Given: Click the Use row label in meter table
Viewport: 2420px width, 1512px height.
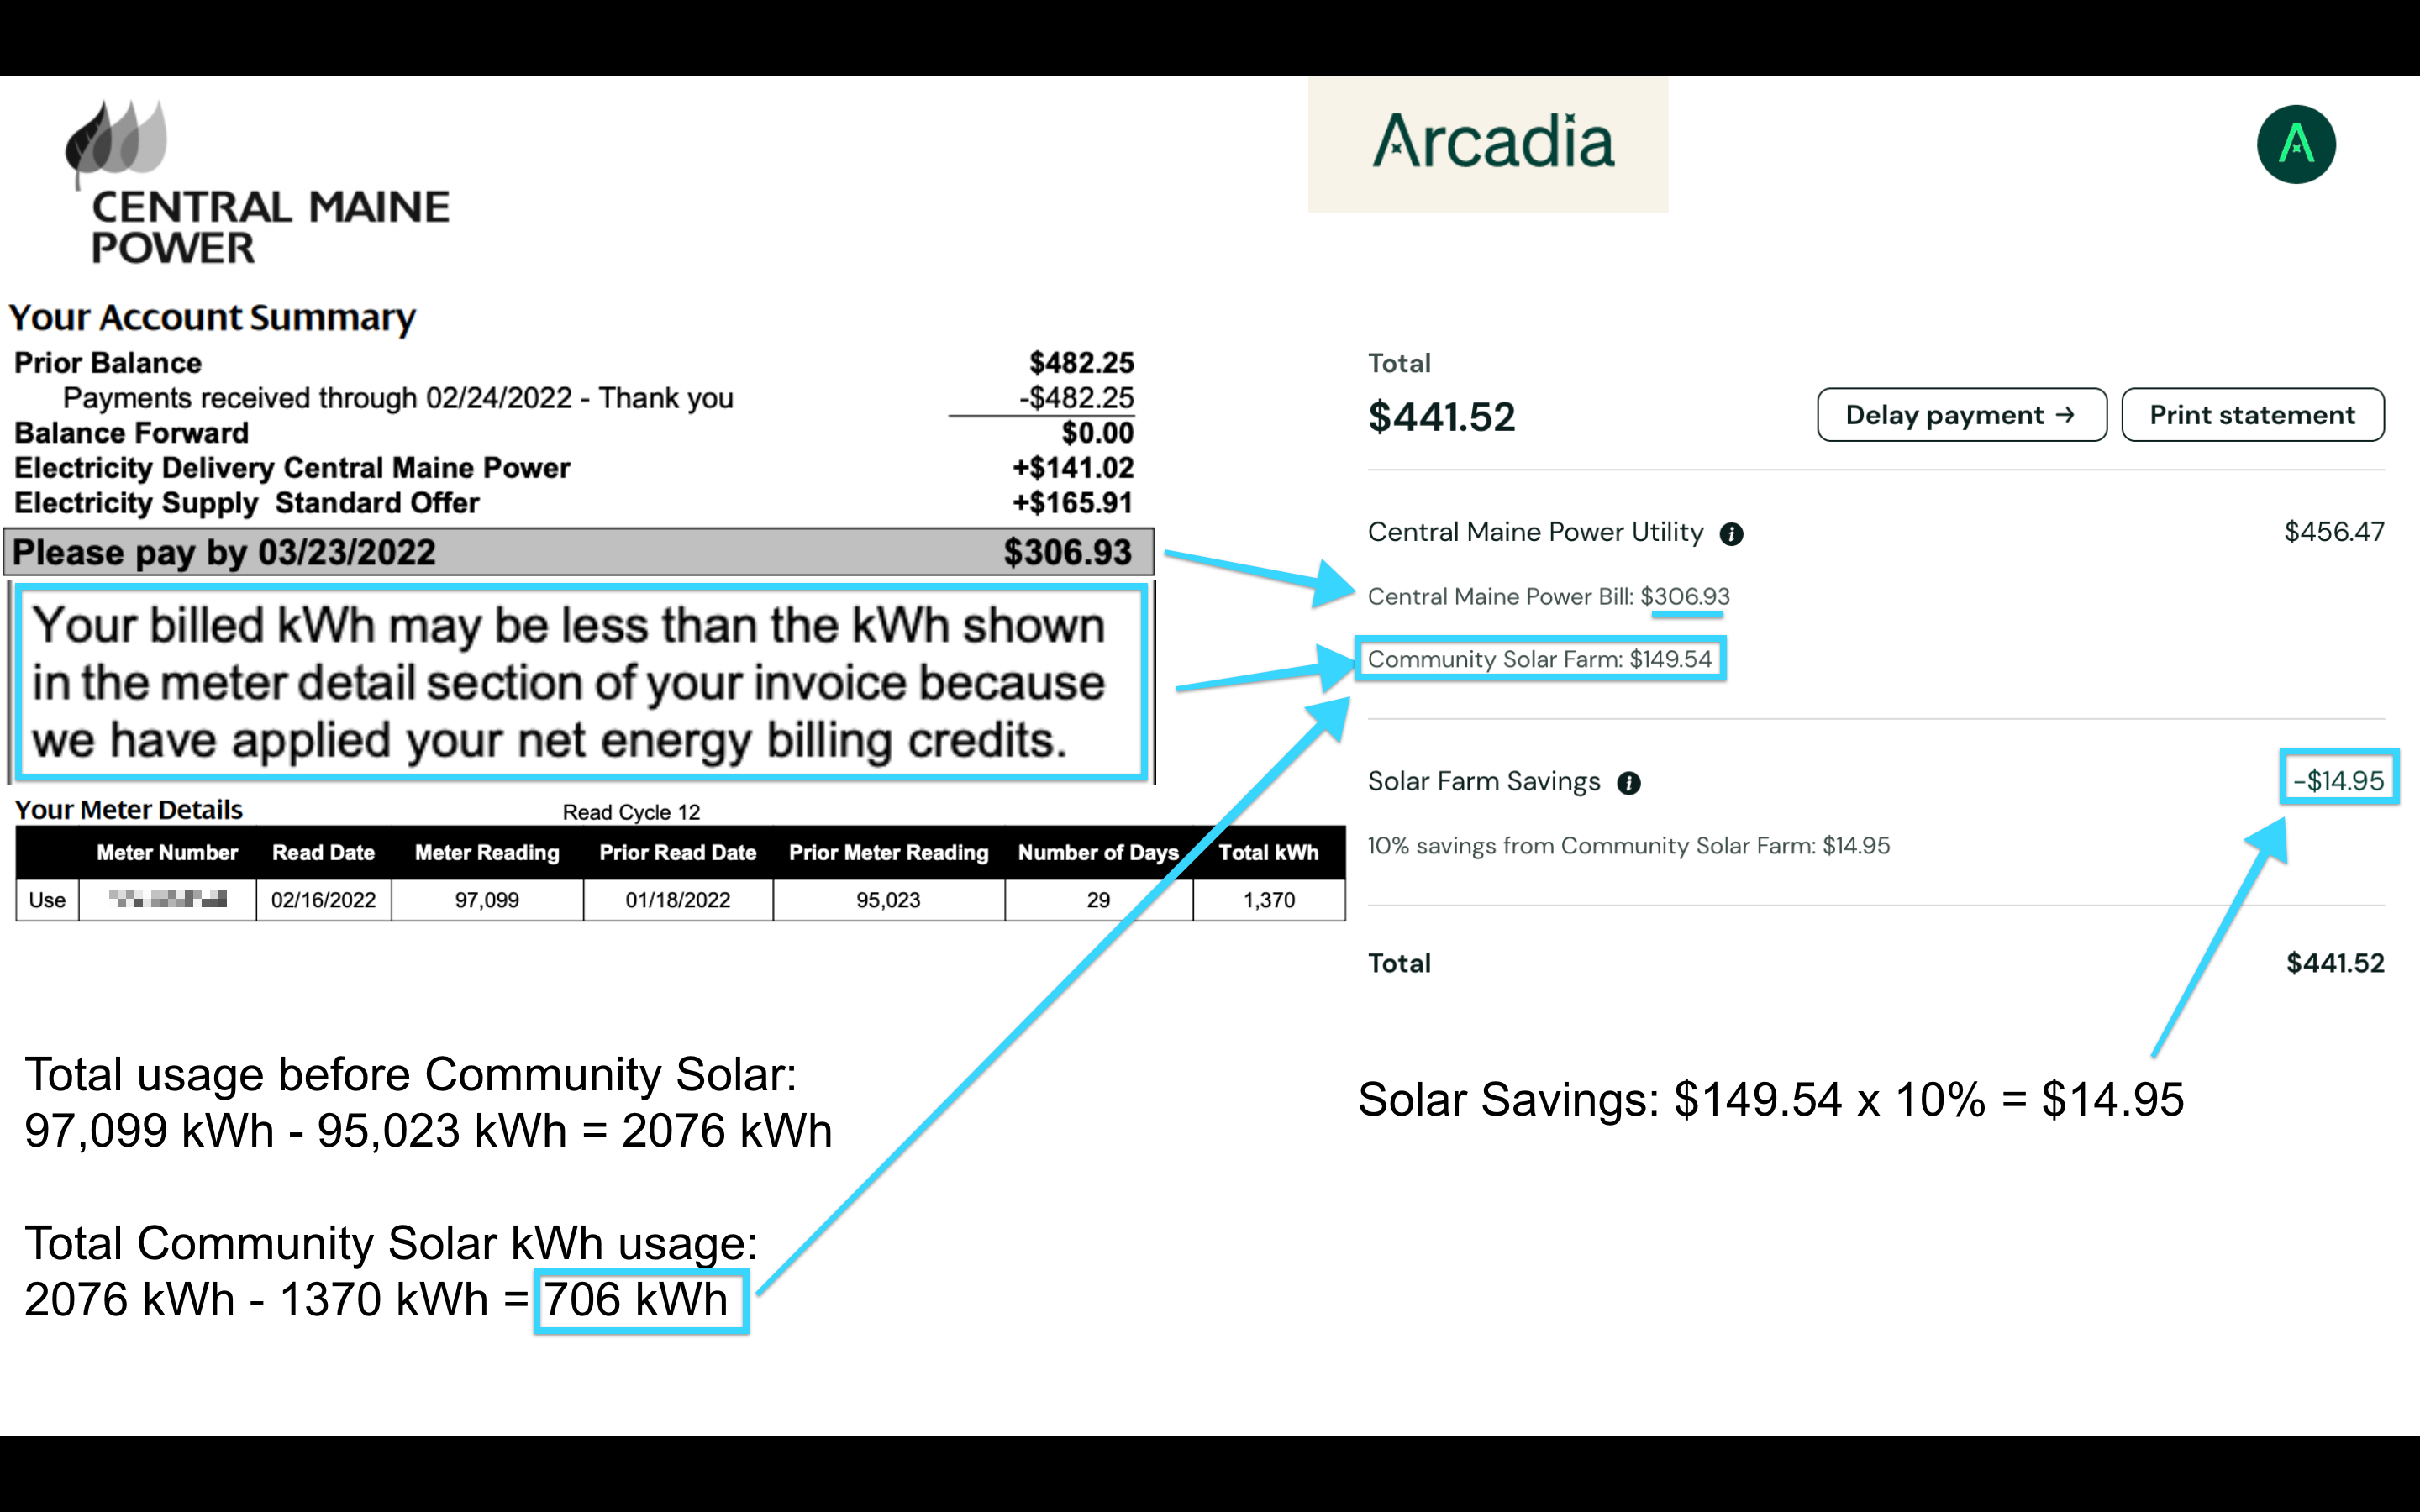Looking at the screenshot, I should click(x=47, y=900).
